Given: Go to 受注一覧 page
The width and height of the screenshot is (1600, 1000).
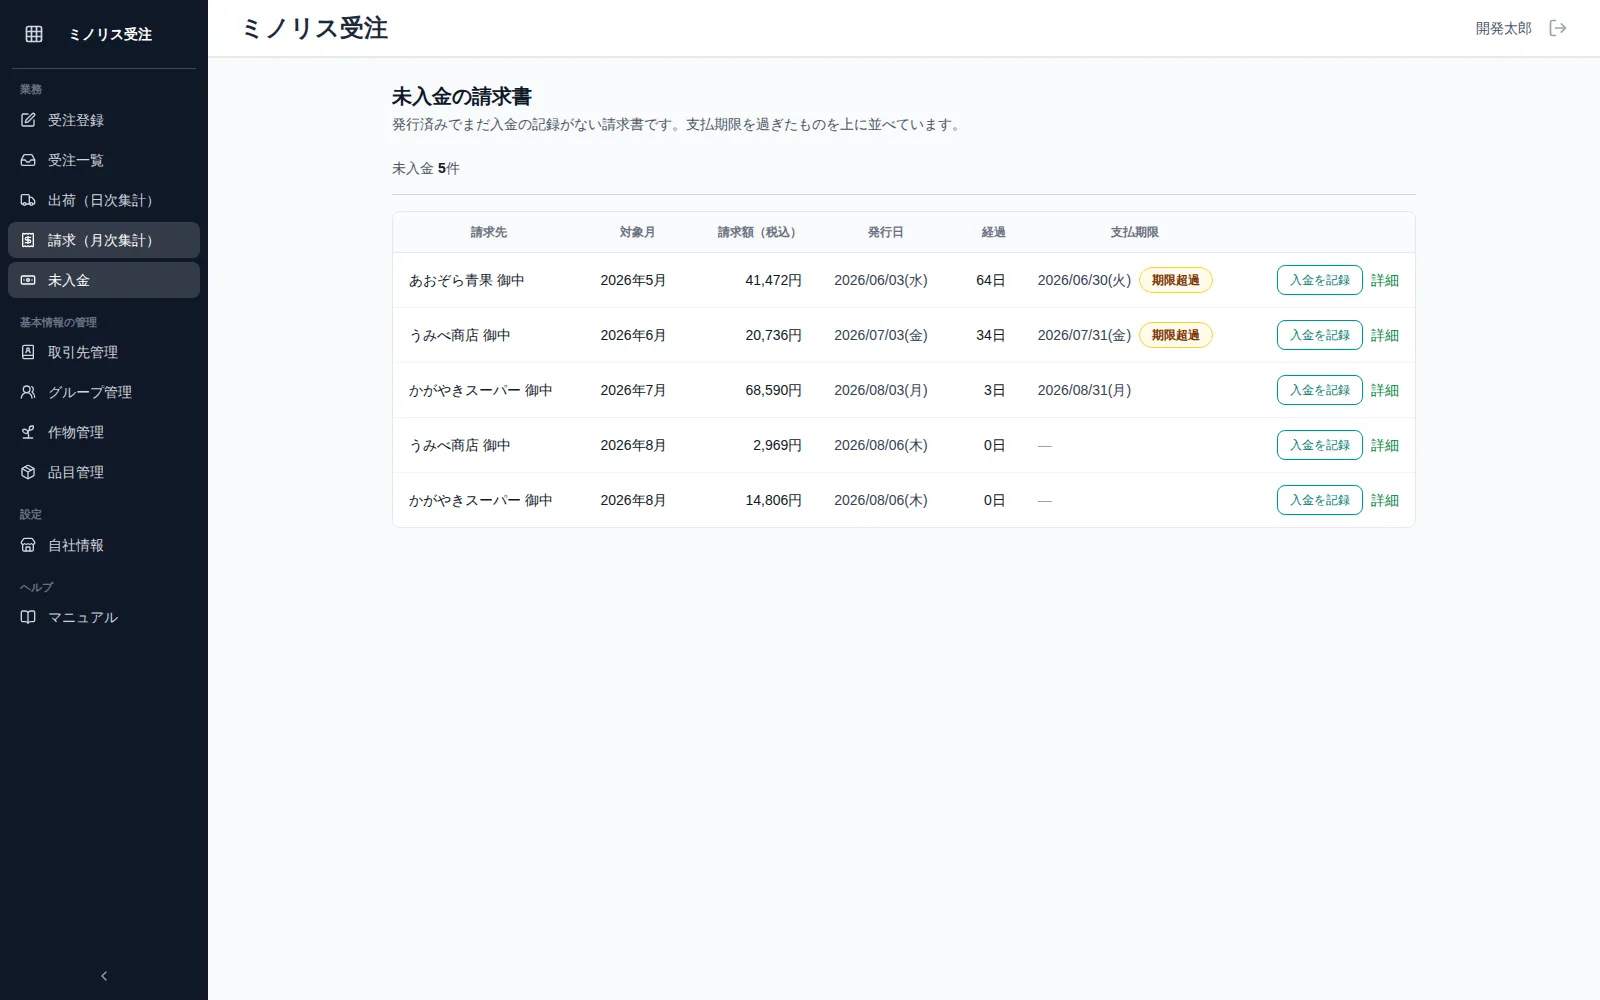Looking at the screenshot, I should (x=104, y=160).
